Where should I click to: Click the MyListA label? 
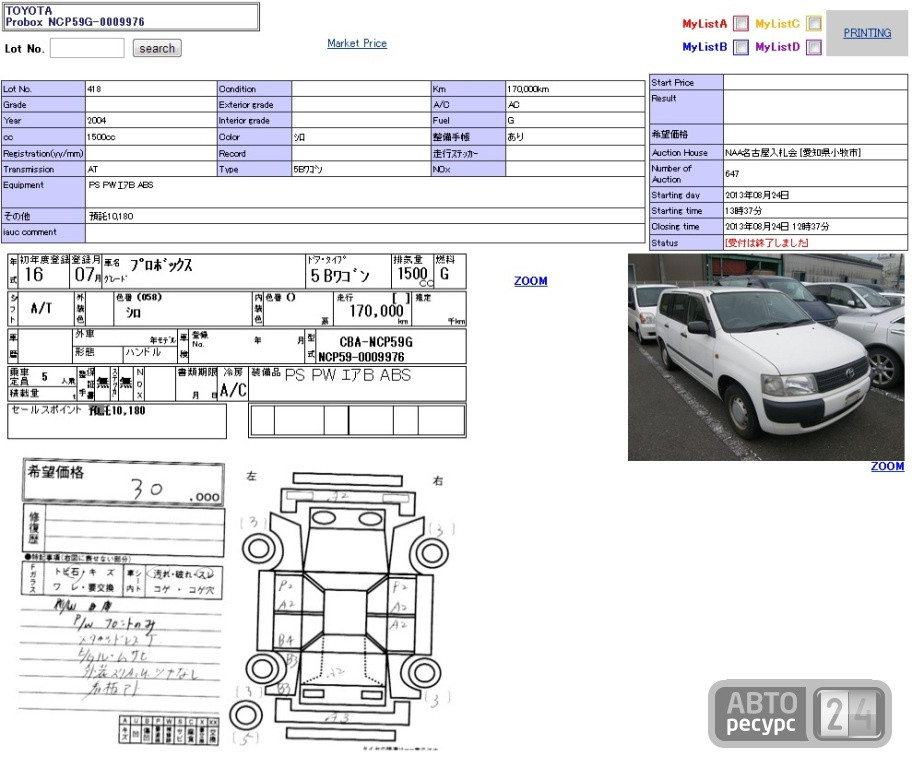pos(704,24)
